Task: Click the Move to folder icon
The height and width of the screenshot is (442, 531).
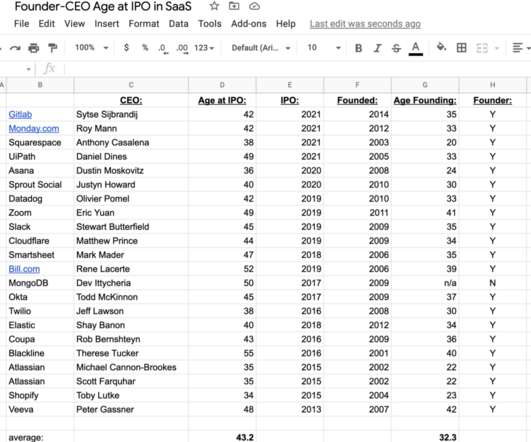Action: click(234, 6)
